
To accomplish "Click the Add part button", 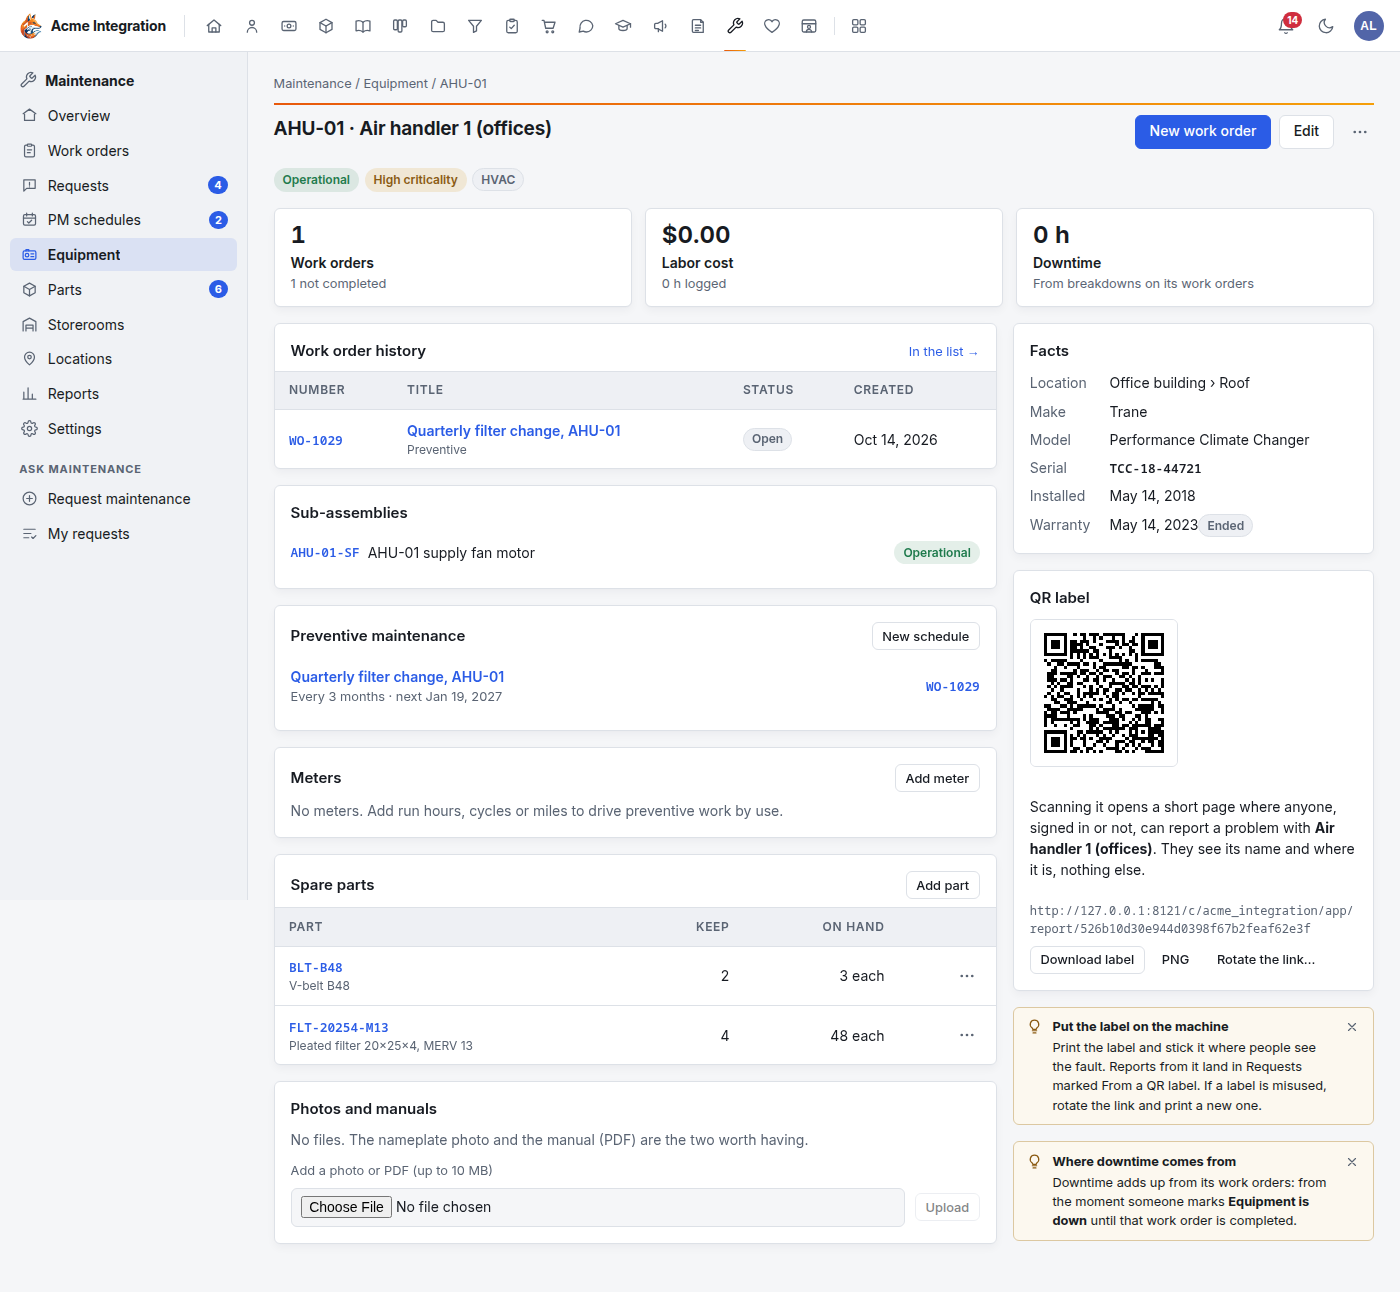I will coord(942,886).
